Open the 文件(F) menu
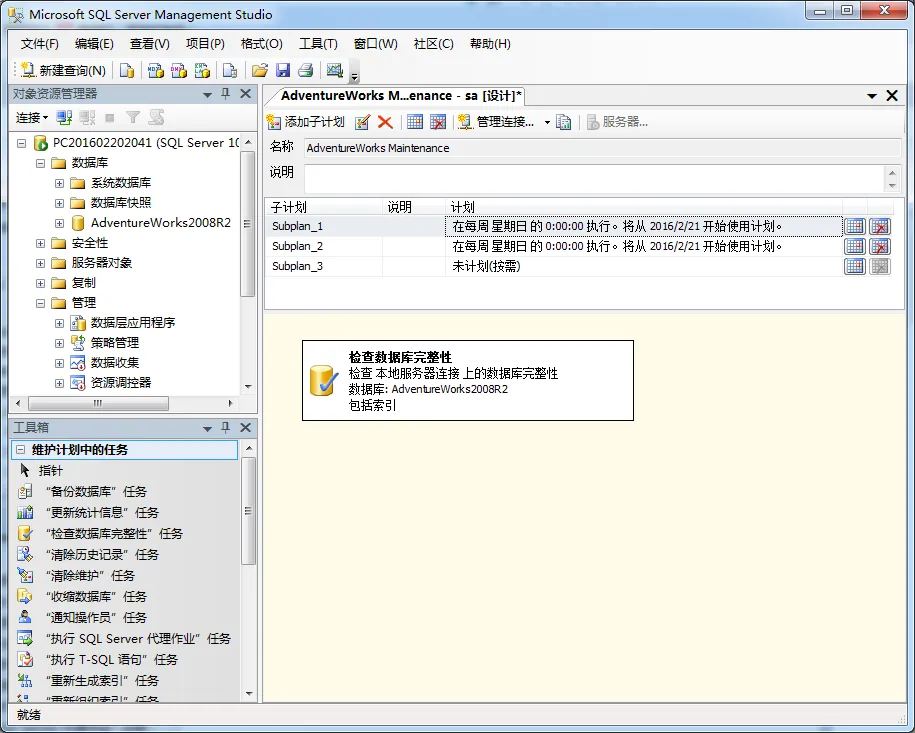 (40, 44)
